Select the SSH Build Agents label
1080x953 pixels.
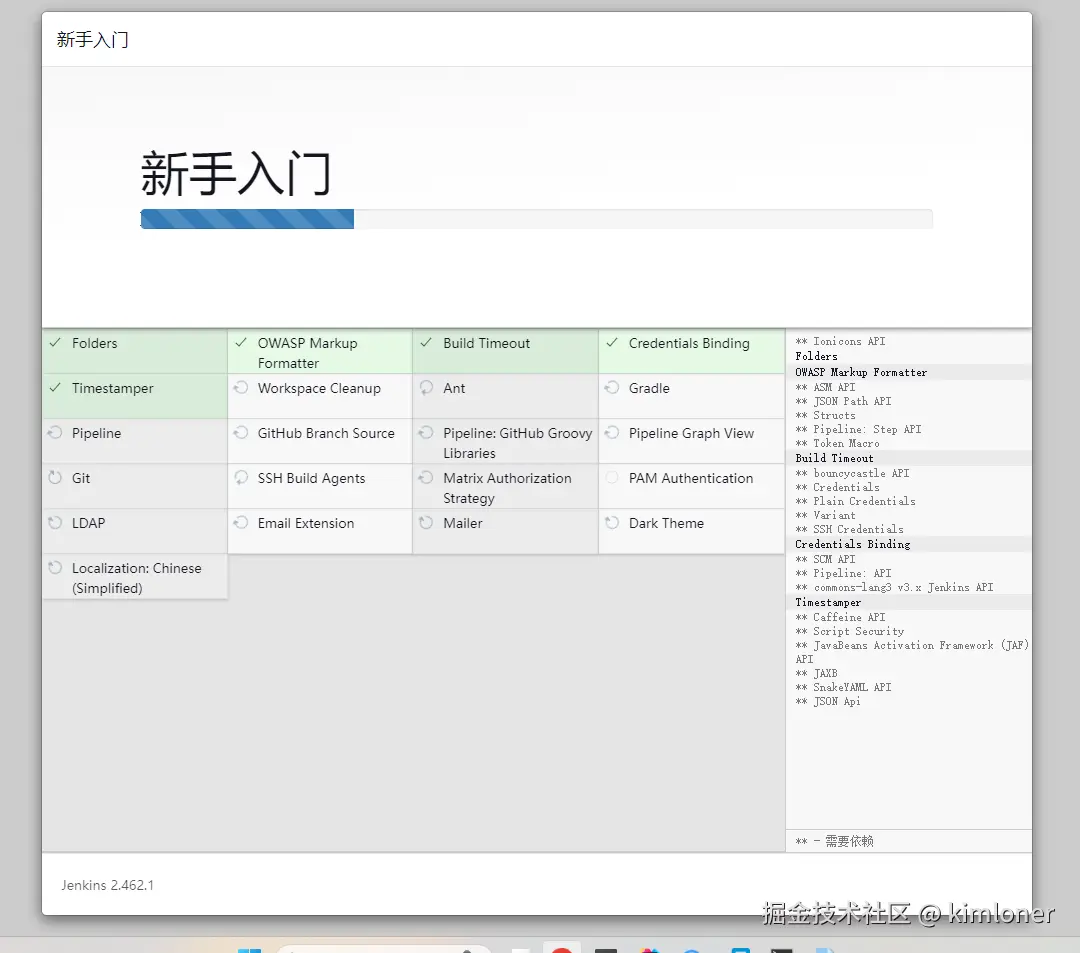(x=311, y=478)
